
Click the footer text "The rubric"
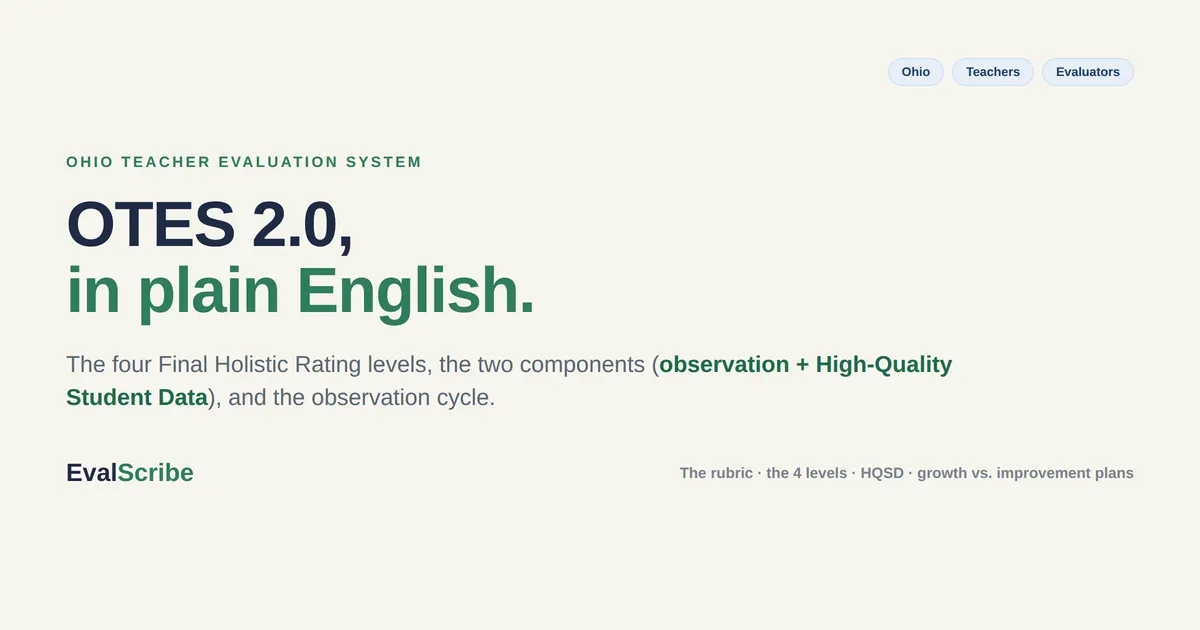pyautogui.click(x=716, y=473)
